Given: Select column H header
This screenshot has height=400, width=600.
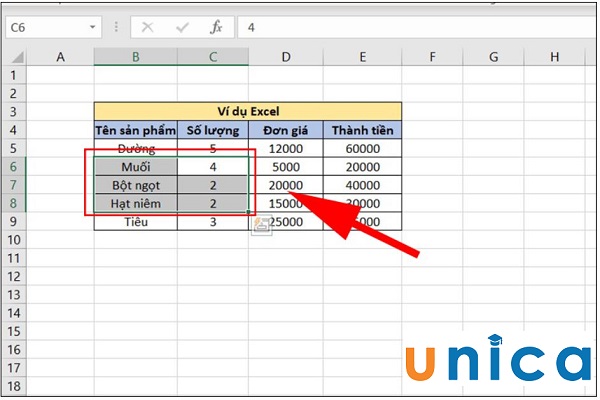Looking at the screenshot, I should coord(554,57).
